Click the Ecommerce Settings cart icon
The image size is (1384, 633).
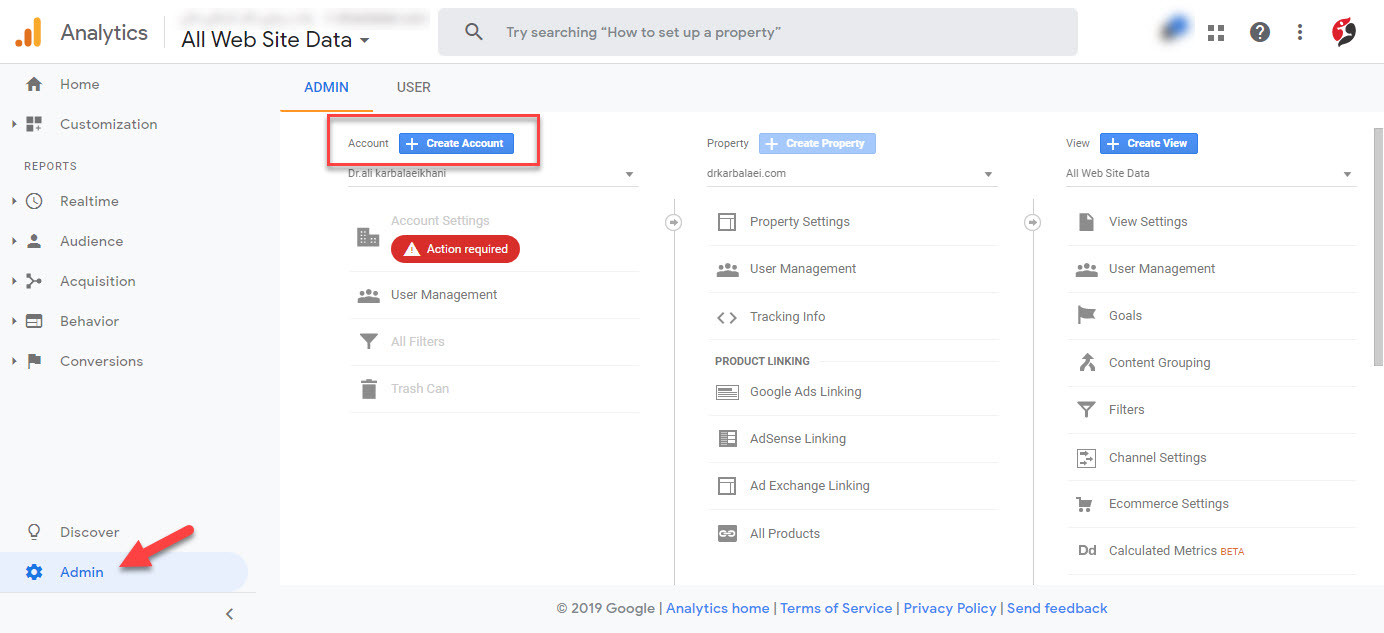tap(1086, 504)
